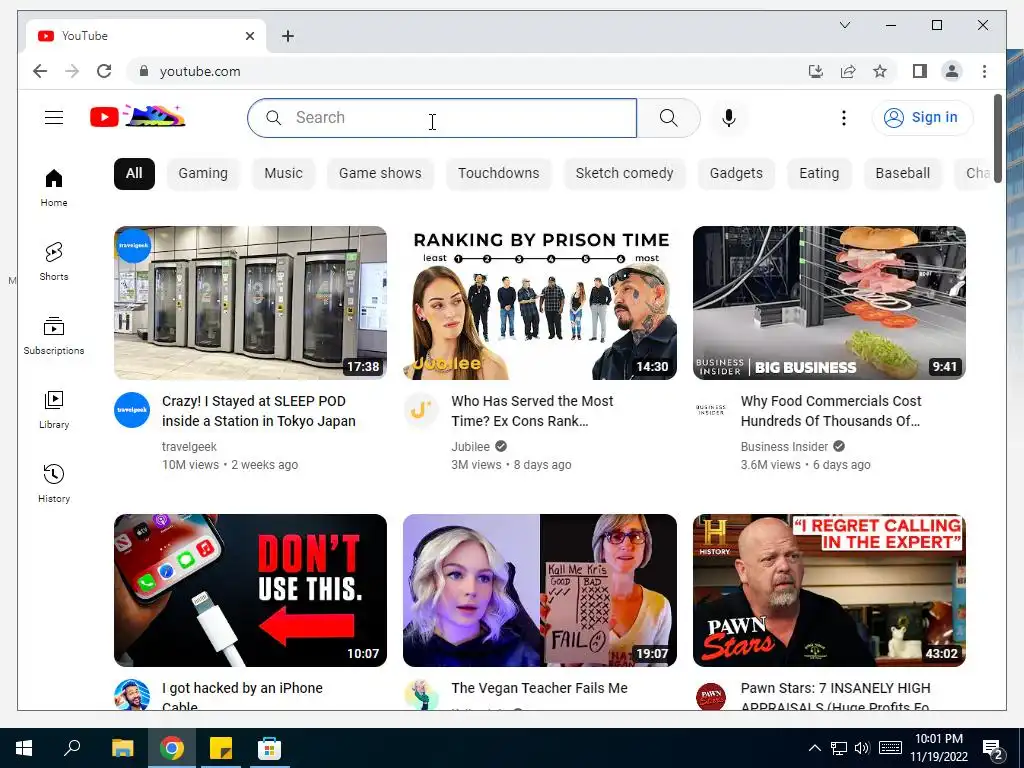Open travelgeek channel name link

click(189, 447)
